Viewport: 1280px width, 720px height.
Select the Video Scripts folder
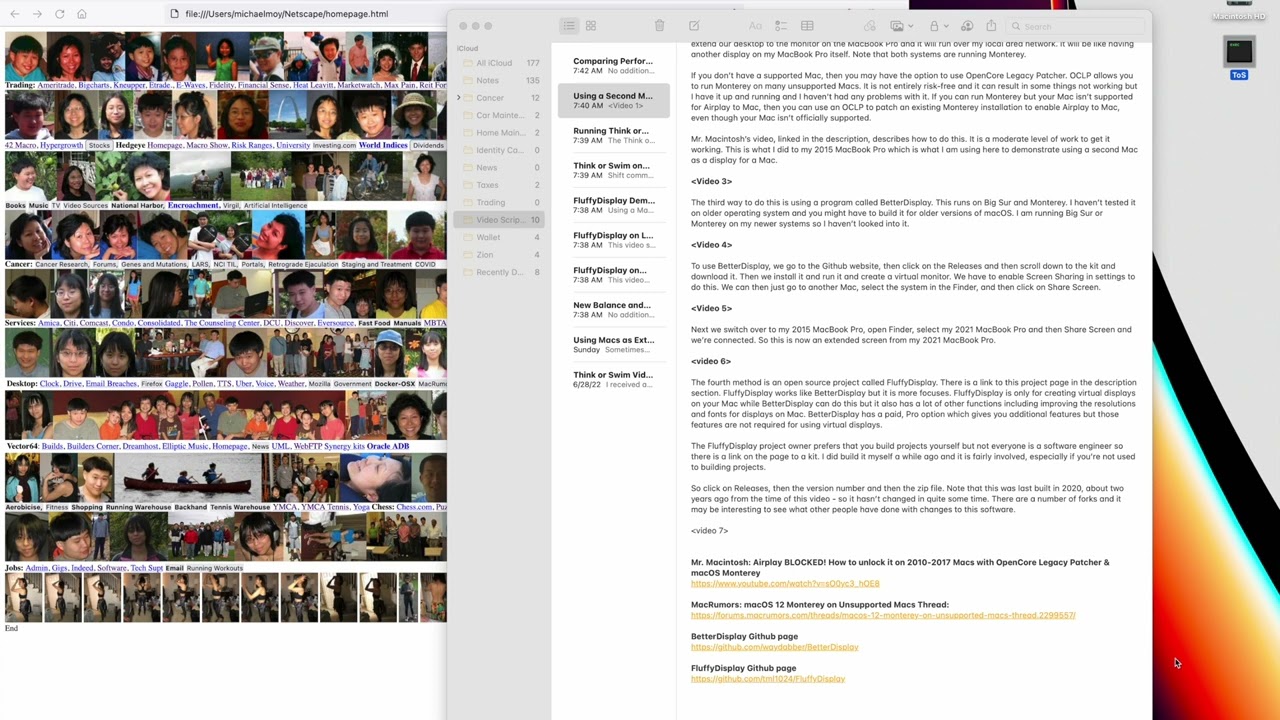click(501, 220)
